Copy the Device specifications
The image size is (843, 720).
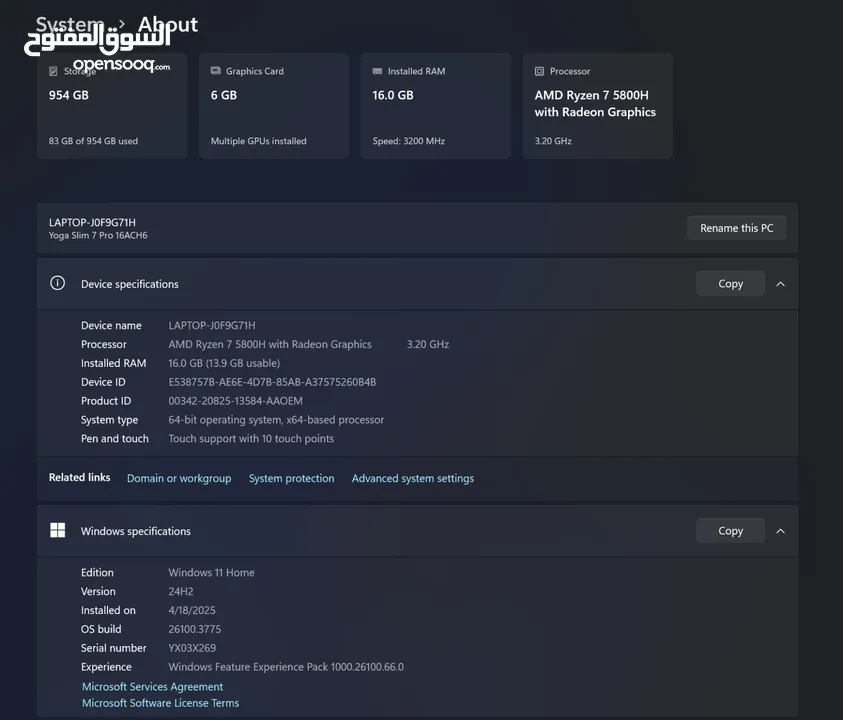click(730, 283)
